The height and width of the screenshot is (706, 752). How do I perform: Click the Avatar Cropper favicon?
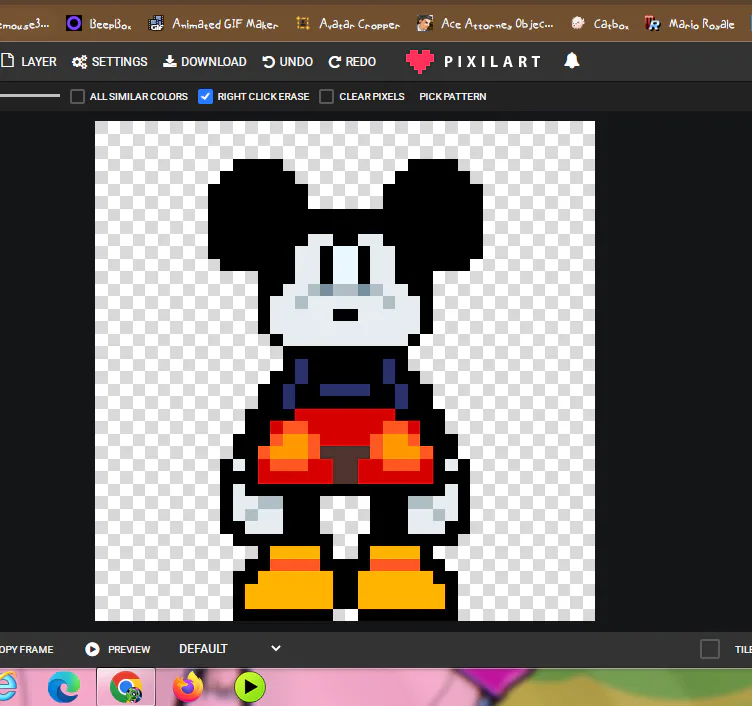[303, 23]
